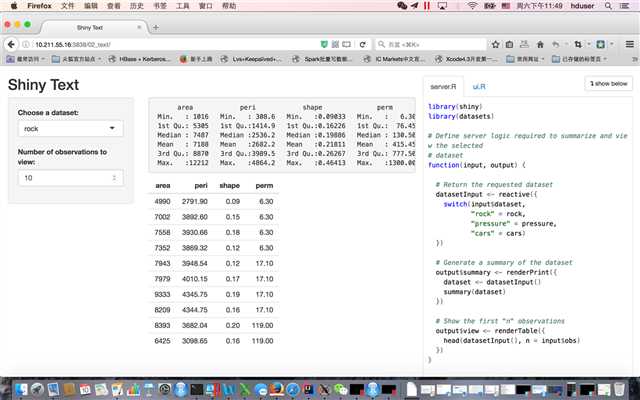The width and height of the screenshot is (640, 400).
Task: Open the Spark bookmark
Action: coord(323,59)
